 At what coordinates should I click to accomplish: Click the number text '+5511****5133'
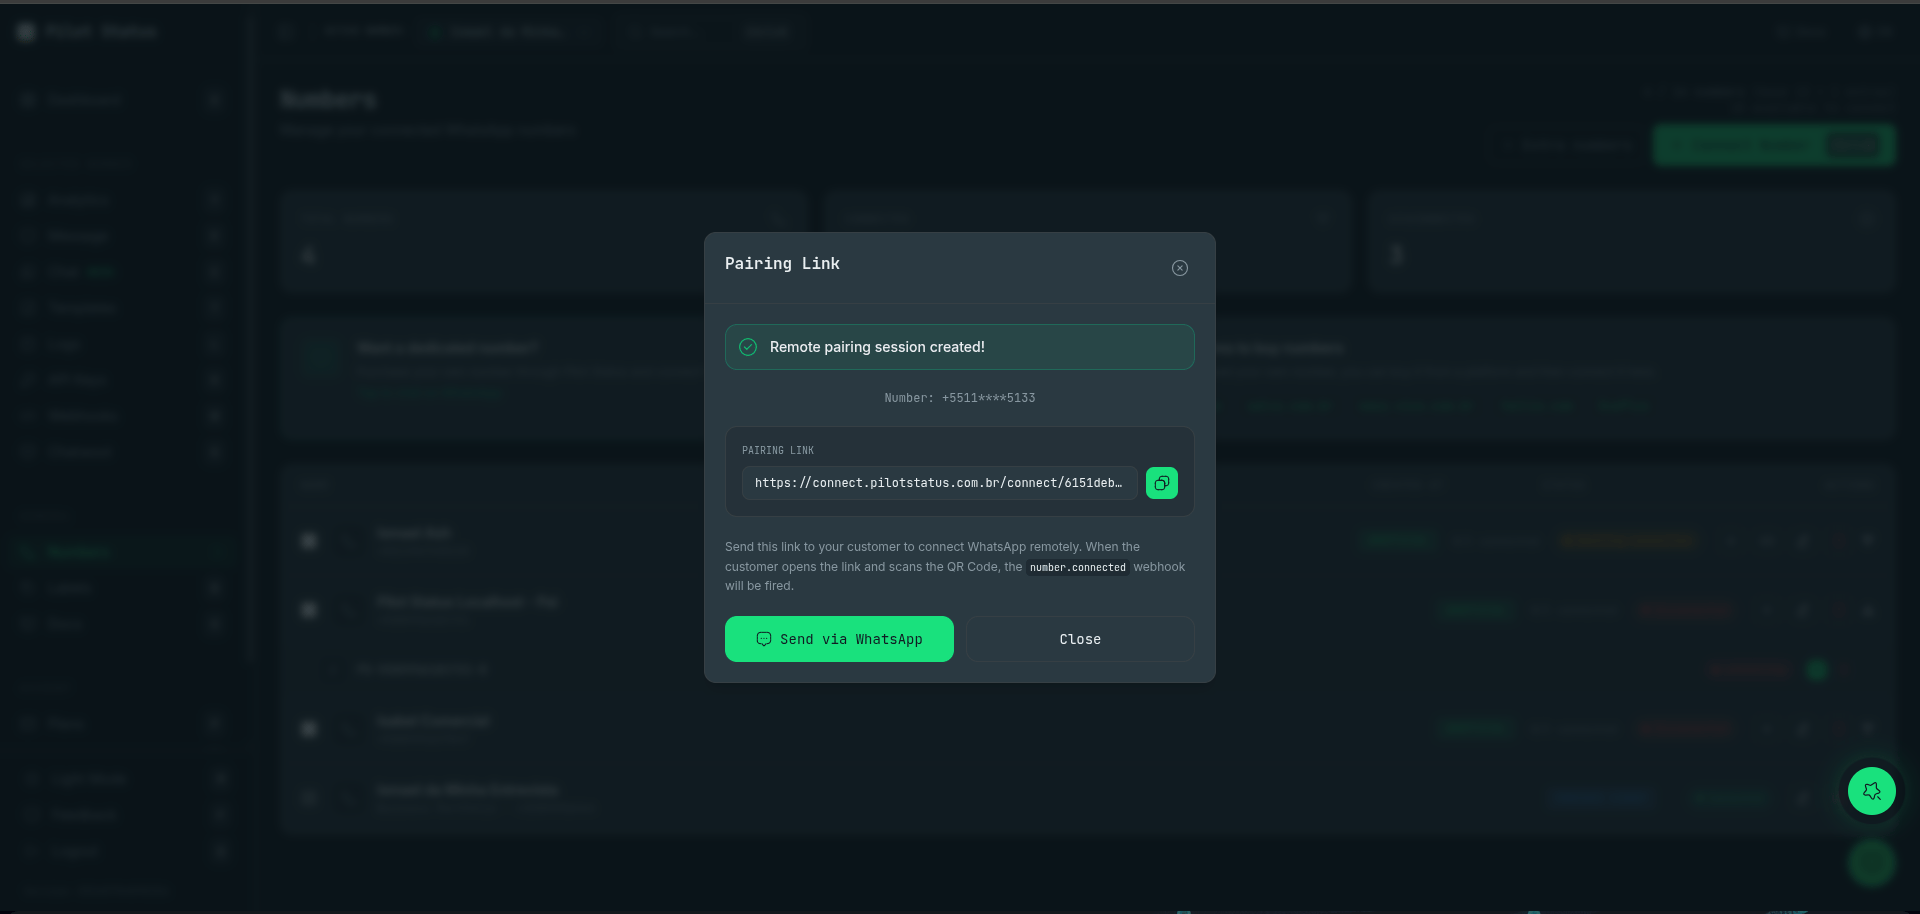pos(988,398)
